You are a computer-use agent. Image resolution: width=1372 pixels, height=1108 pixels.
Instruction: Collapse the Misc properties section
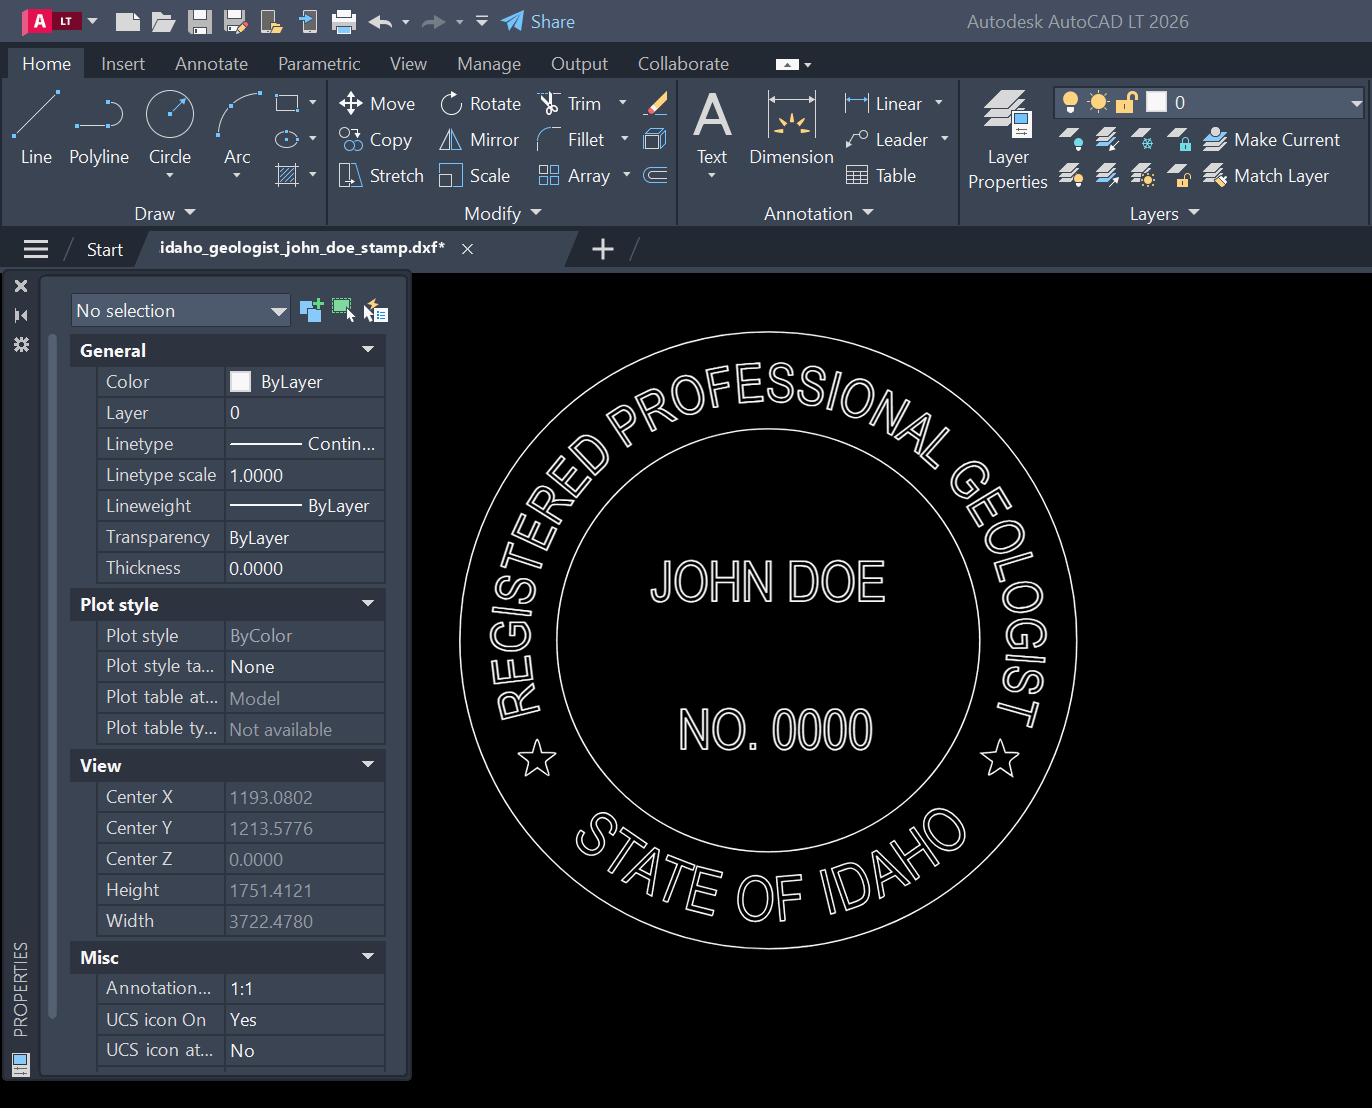pyautogui.click(x=368, y=957)
